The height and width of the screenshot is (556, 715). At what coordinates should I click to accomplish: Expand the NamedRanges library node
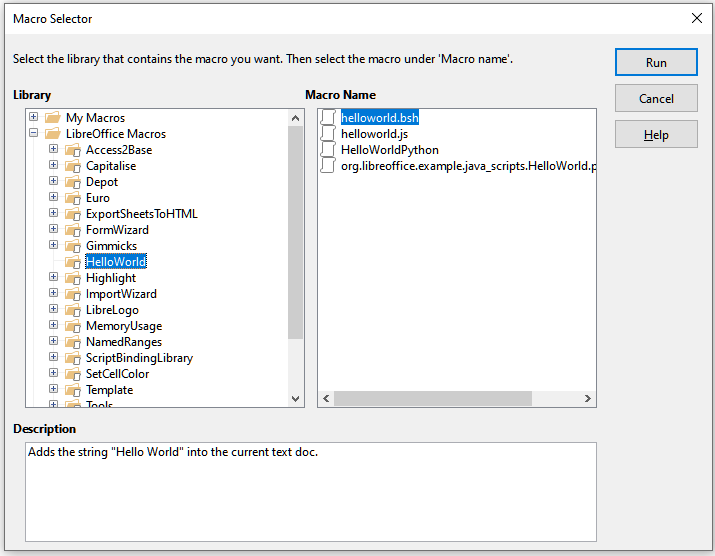coord(53,341)
